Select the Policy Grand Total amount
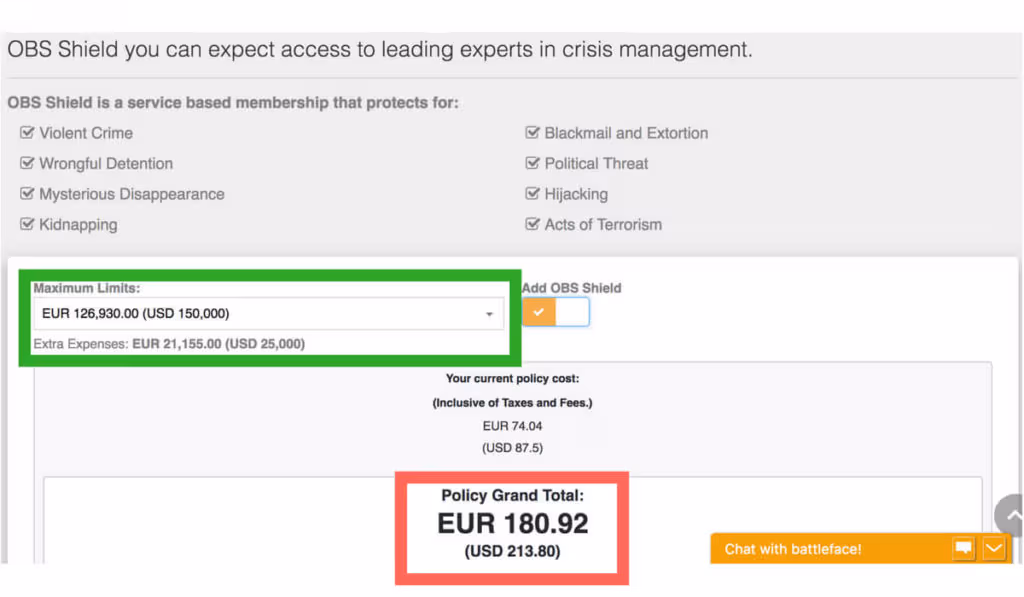This screenshot has height=597, width=1024. pos(513,523)
